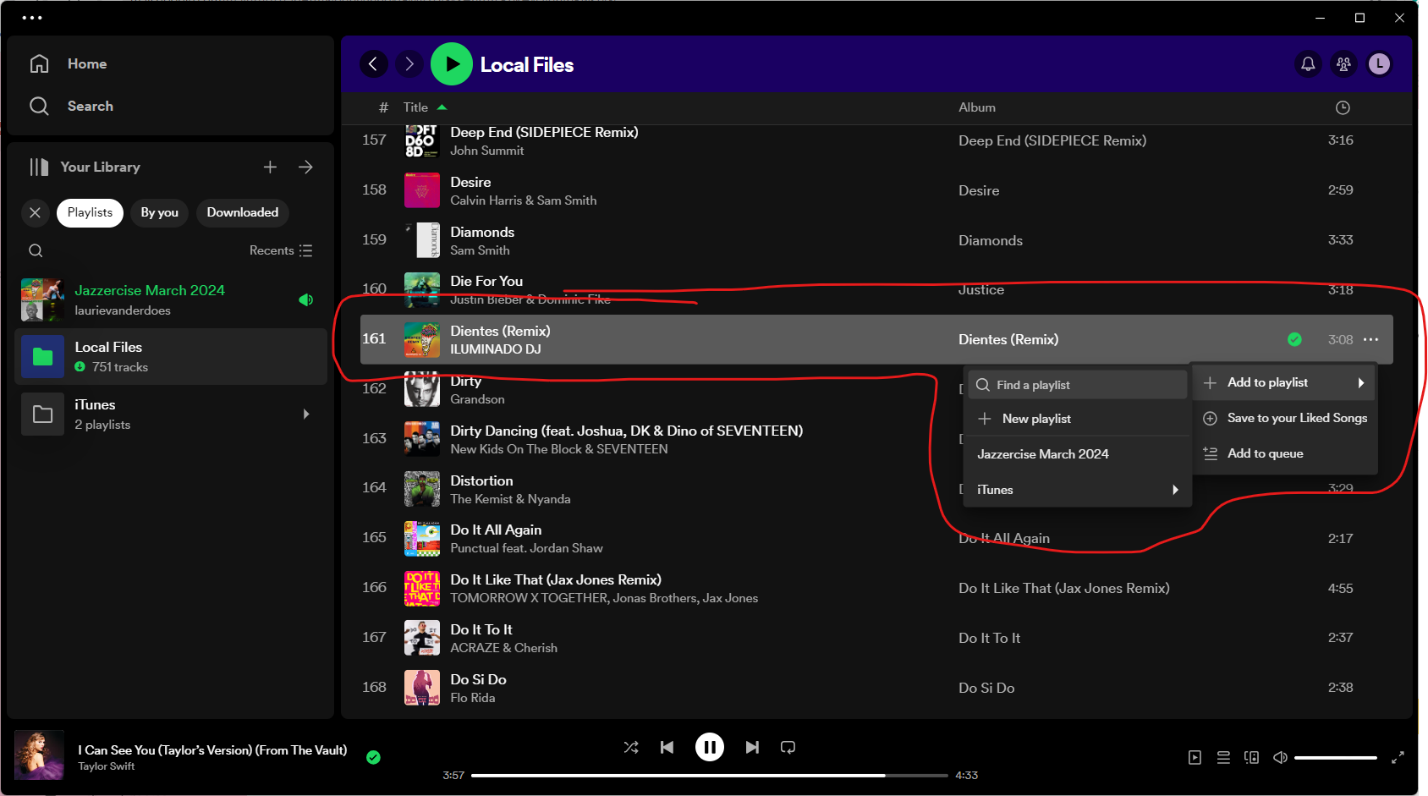Open the three-dot app menu
Screen dimensions: 1428x796
(x=32, y=18)
